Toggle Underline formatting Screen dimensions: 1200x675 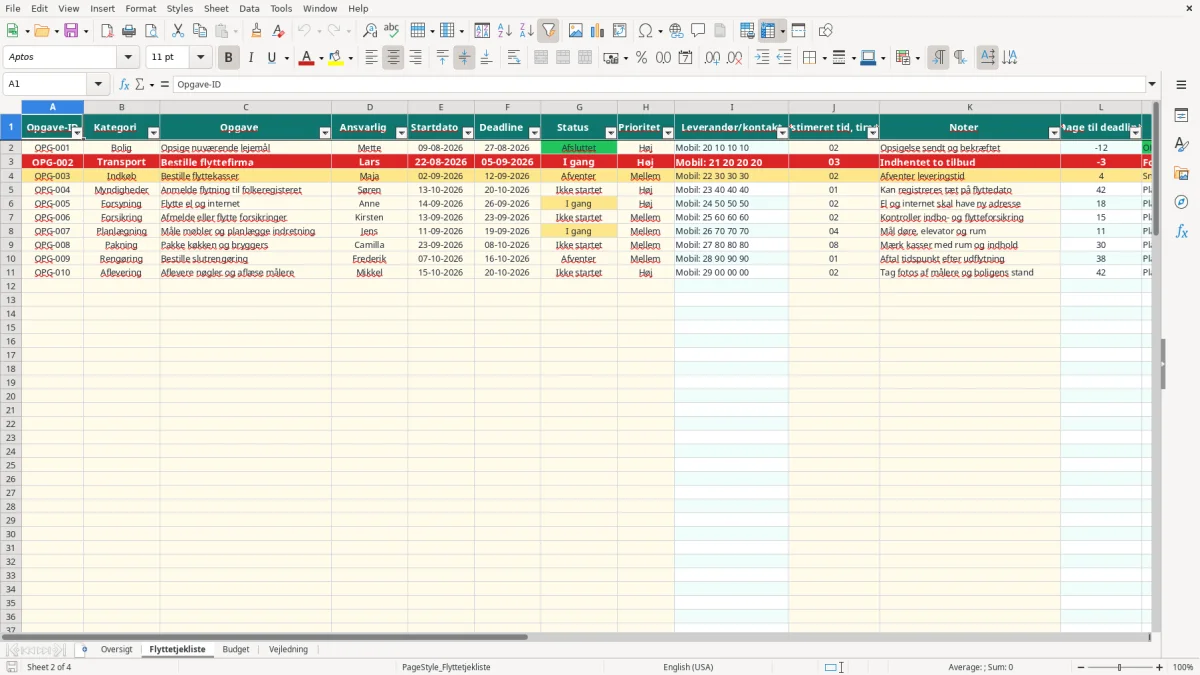[271, 58]
